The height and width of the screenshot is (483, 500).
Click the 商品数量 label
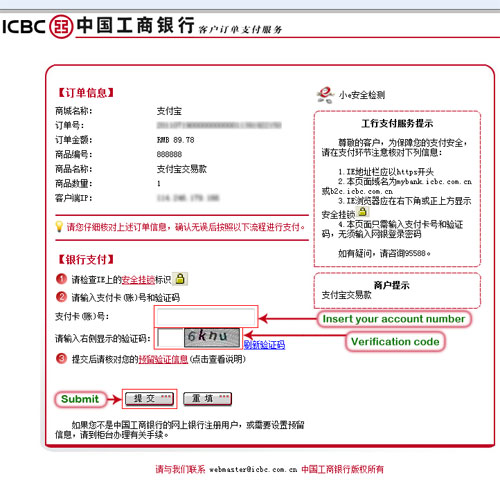click(x=74, y=183)
